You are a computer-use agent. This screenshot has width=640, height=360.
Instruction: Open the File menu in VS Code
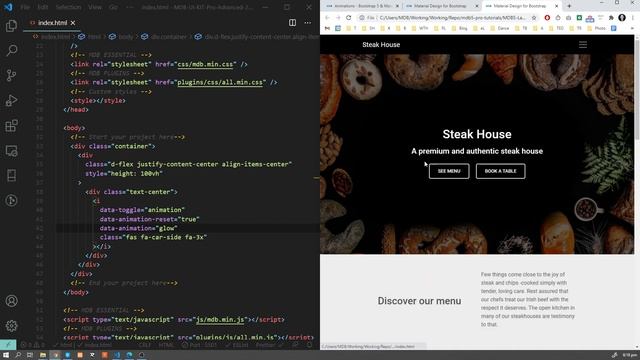tap(25, 7)
